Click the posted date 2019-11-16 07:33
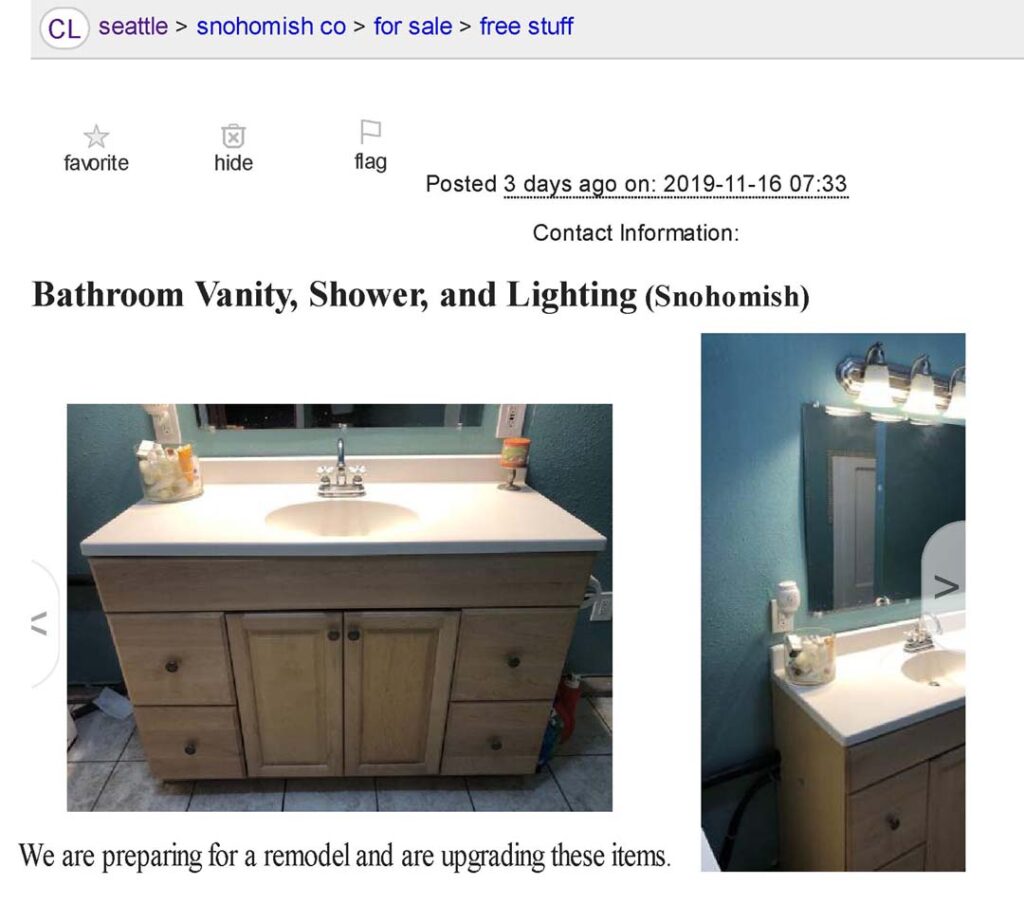The height and width of the screenshot is (922, 1024). 755,183
